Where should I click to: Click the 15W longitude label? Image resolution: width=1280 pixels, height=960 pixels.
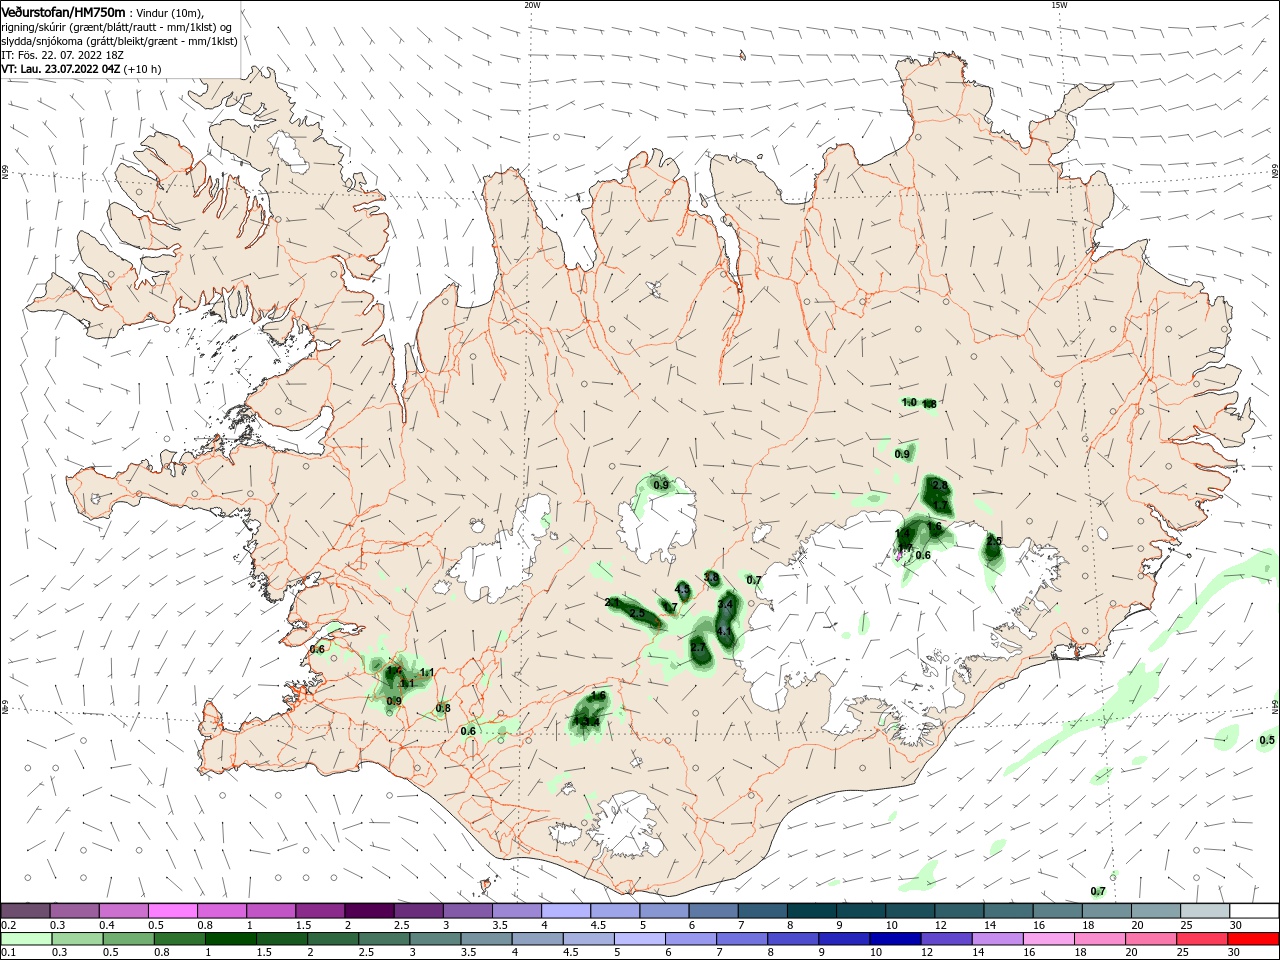(x=1058, y=5)
